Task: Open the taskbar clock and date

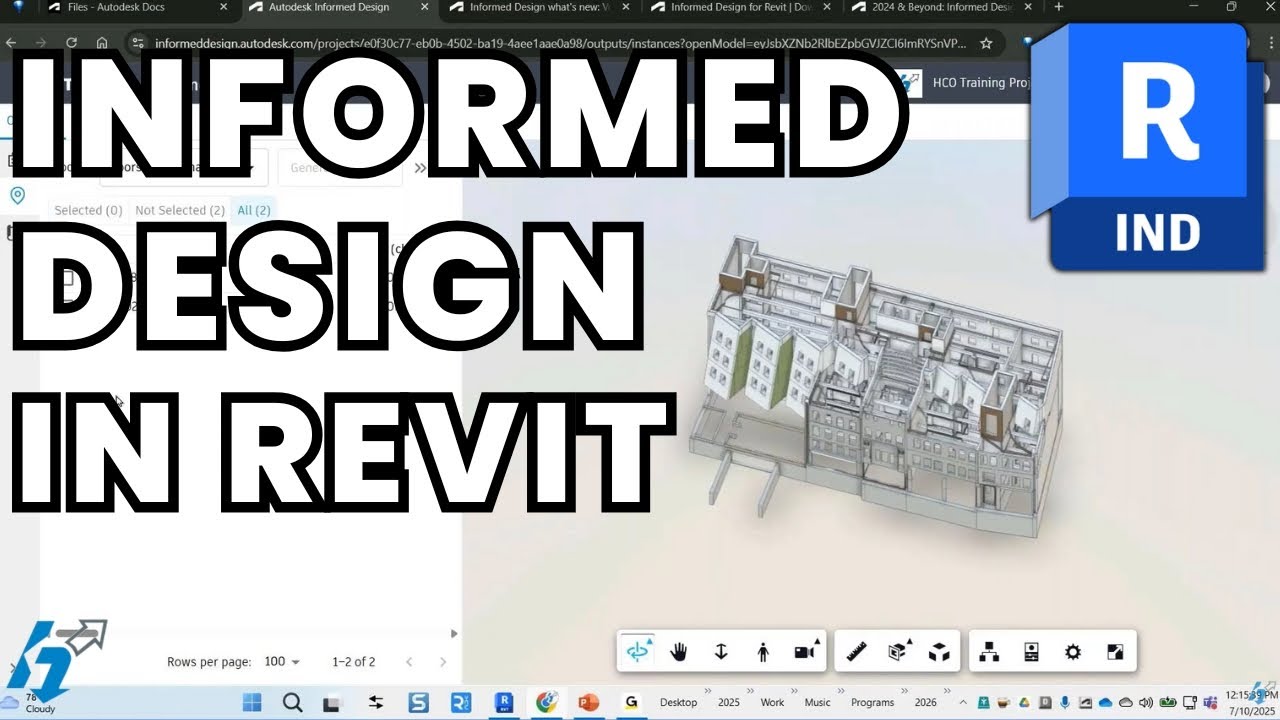Action: point(1251,701)
